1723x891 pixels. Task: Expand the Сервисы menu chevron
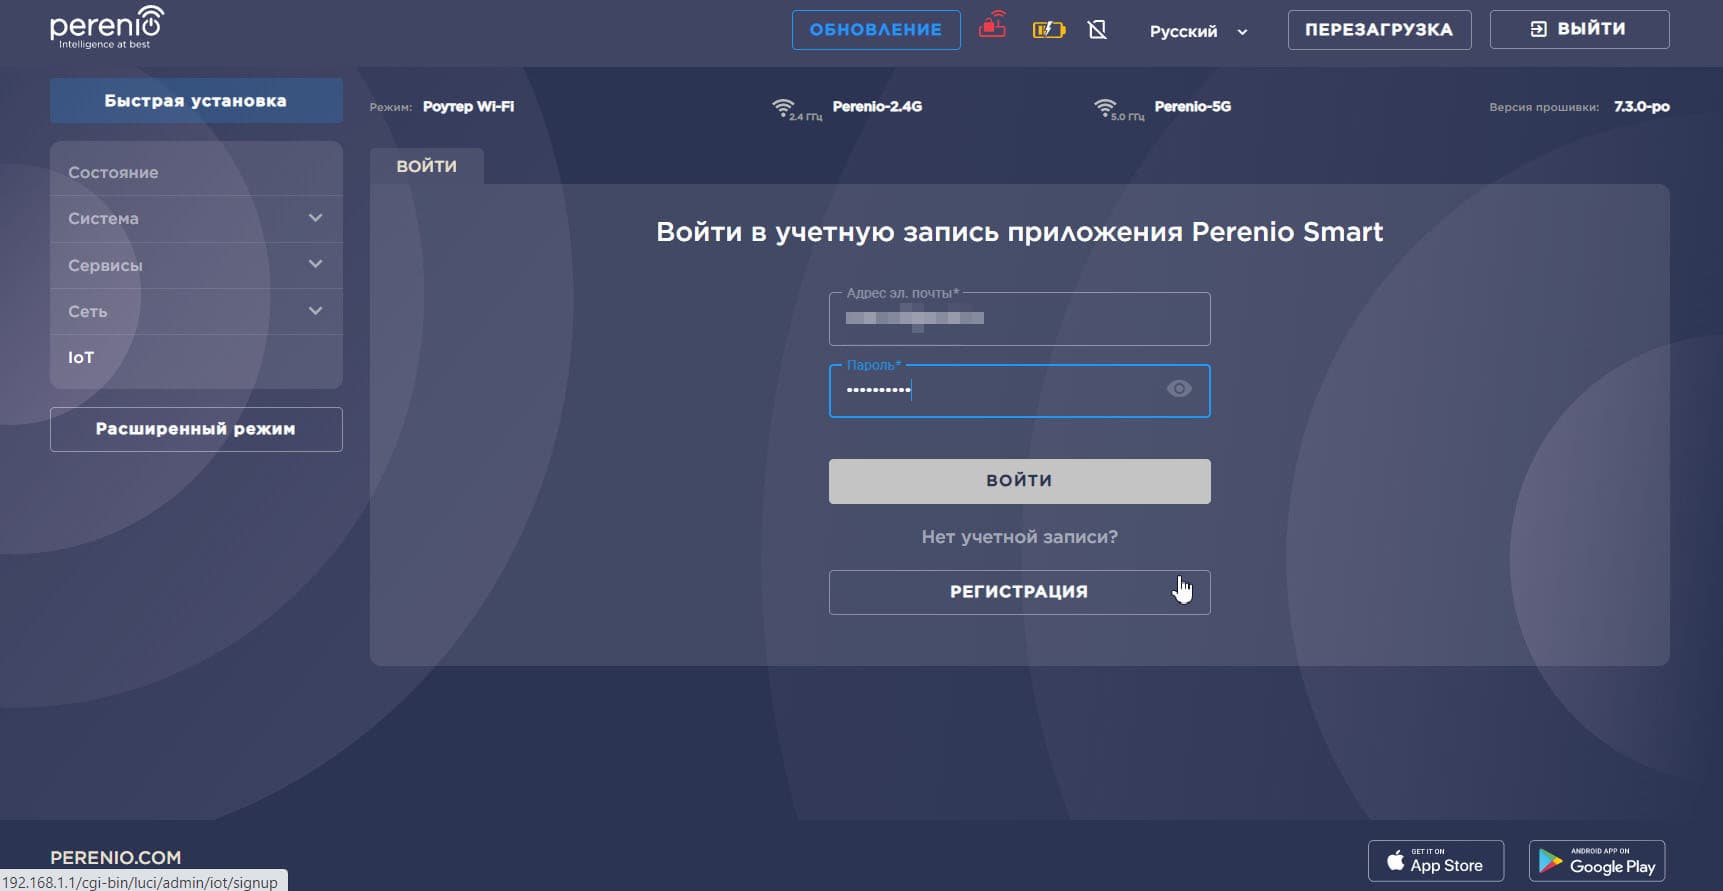[315, 264]
